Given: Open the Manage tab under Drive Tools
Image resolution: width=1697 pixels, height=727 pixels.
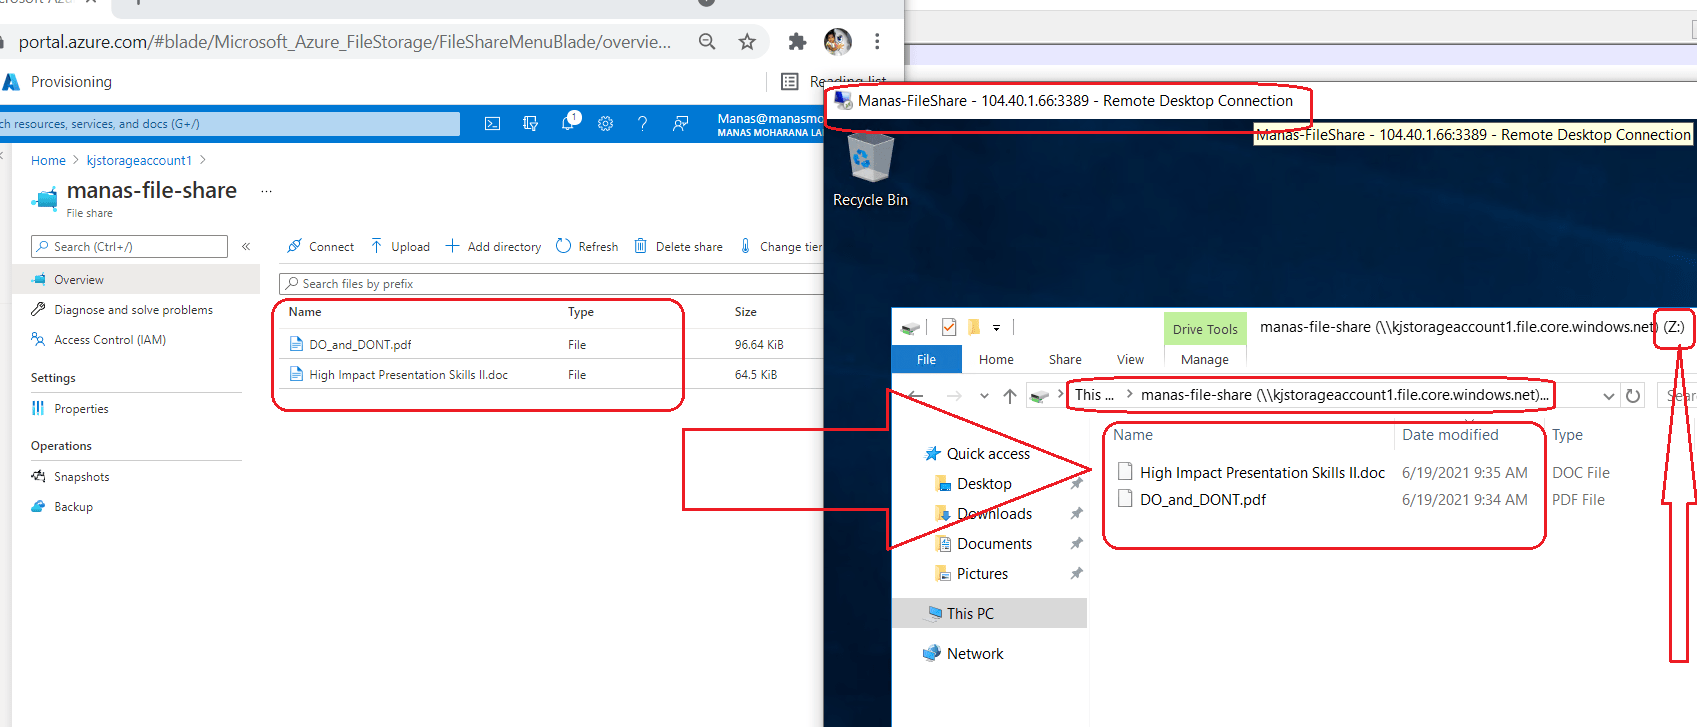Looking at the screenshot, I should pyautogui.click(x=1205, y=359).
